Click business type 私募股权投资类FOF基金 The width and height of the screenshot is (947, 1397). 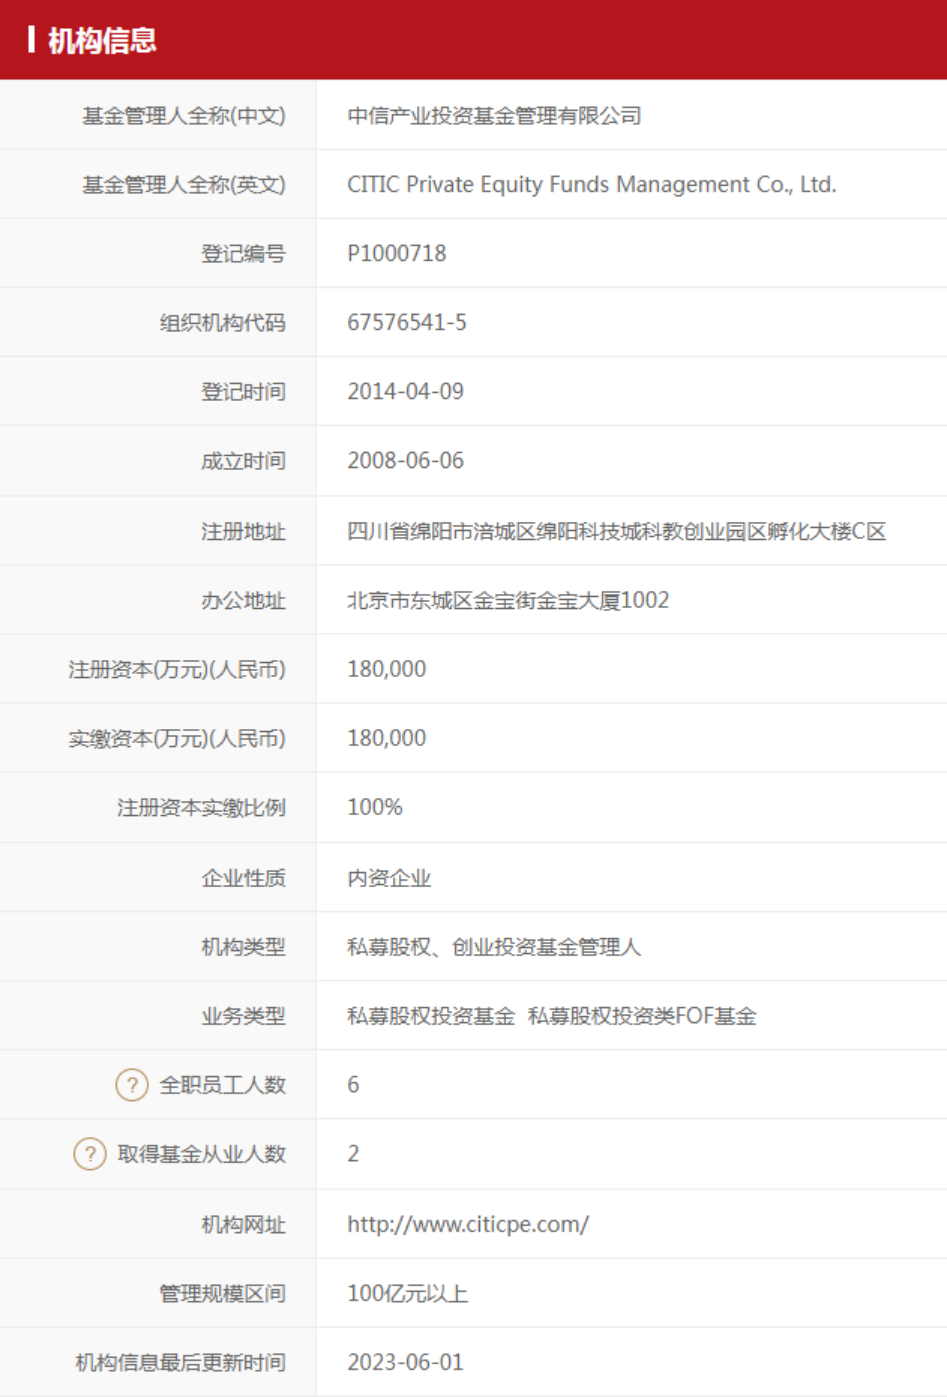pos(642,1016)
